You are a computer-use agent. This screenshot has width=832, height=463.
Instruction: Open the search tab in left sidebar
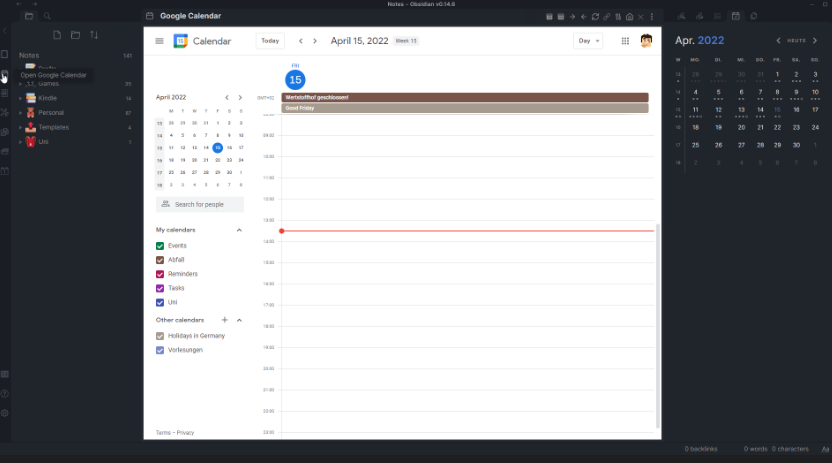pos(47,16)
